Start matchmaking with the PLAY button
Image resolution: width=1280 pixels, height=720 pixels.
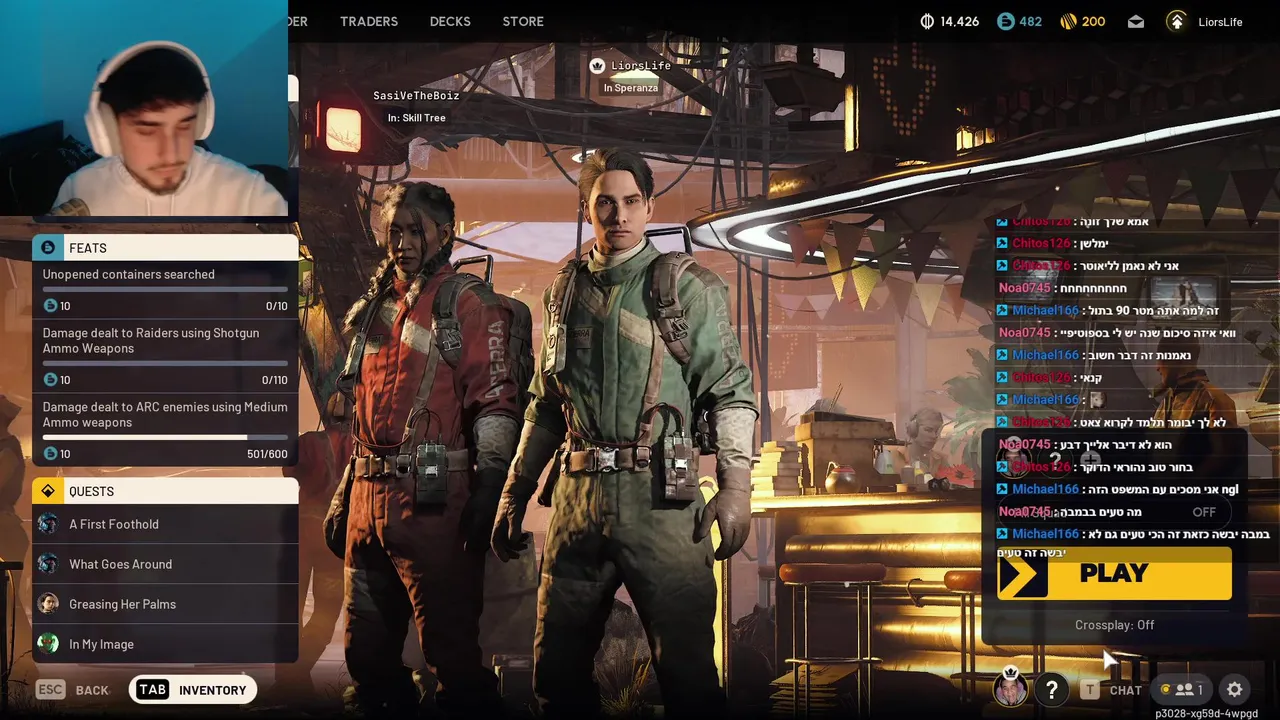[x=1114, y=573]
